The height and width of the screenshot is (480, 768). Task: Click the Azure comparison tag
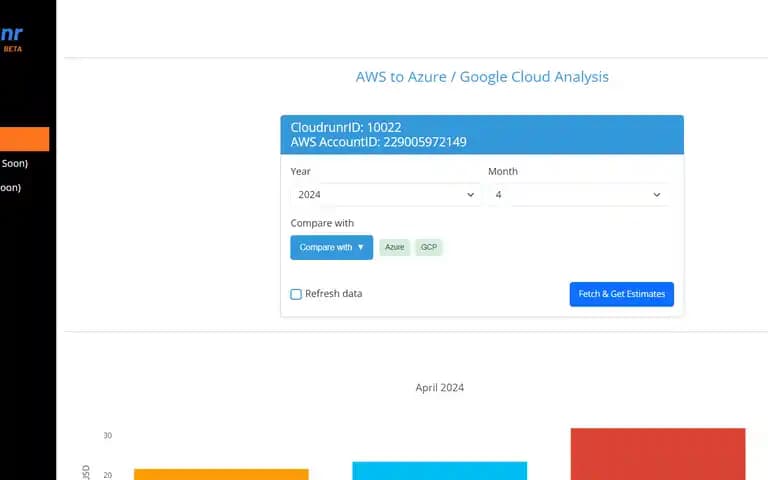pyautogui.click(x=394, y=247)
